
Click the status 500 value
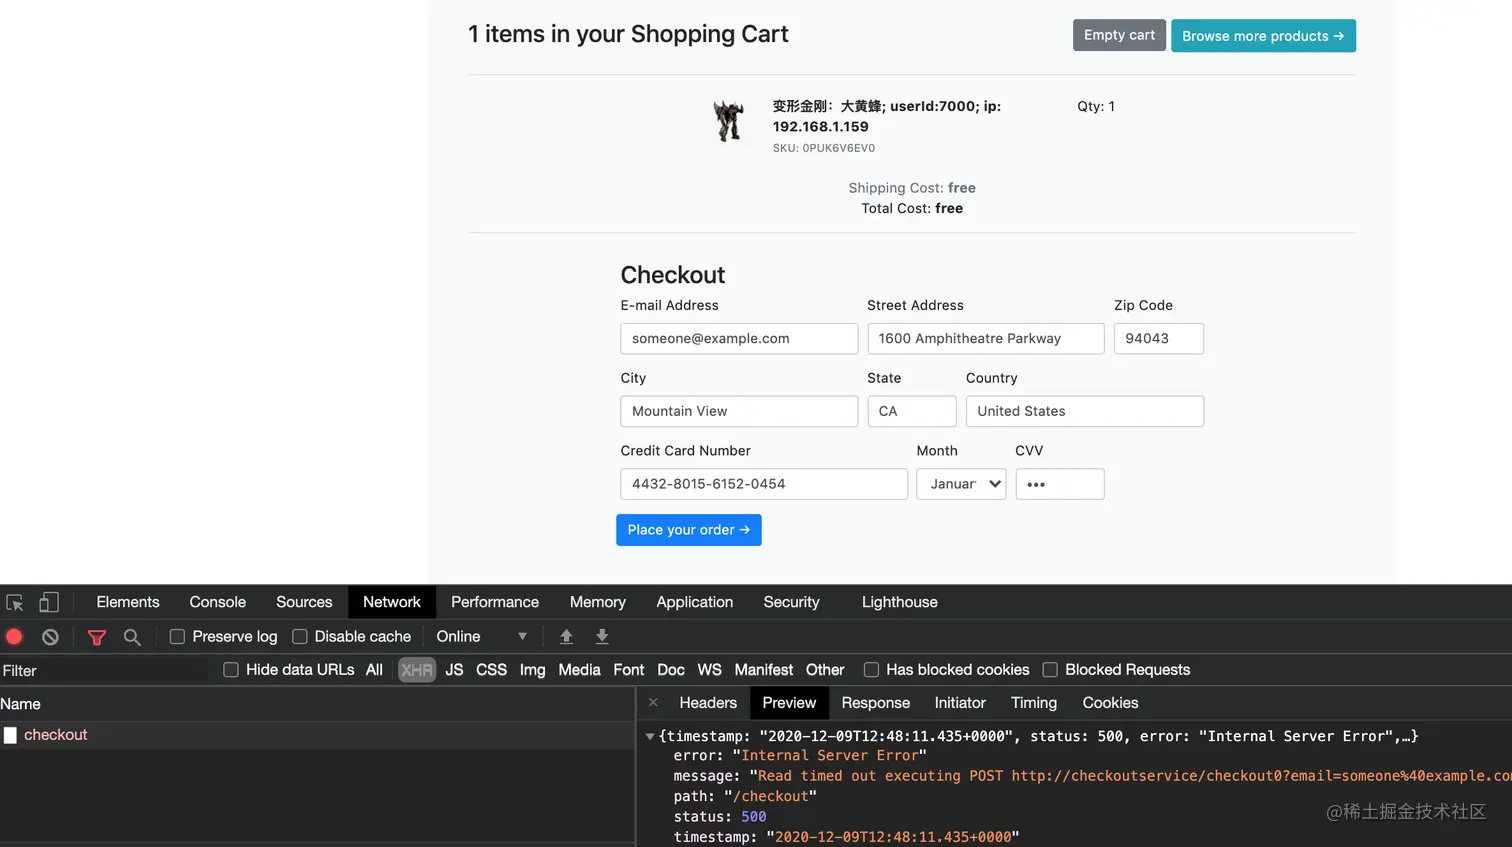click(754, 817)
